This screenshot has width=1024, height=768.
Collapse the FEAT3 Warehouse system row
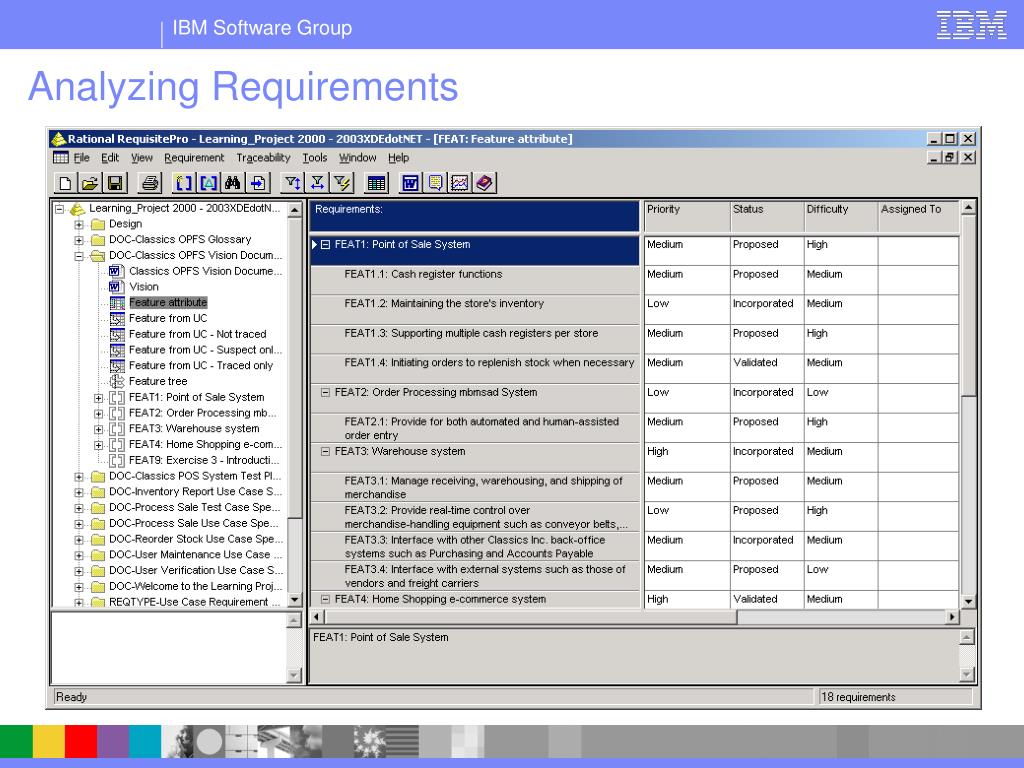[x=325, y=451]
